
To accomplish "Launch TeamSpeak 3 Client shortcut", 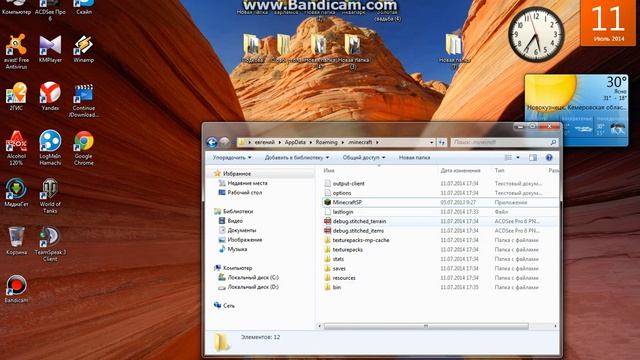I will tap(50, 244).
